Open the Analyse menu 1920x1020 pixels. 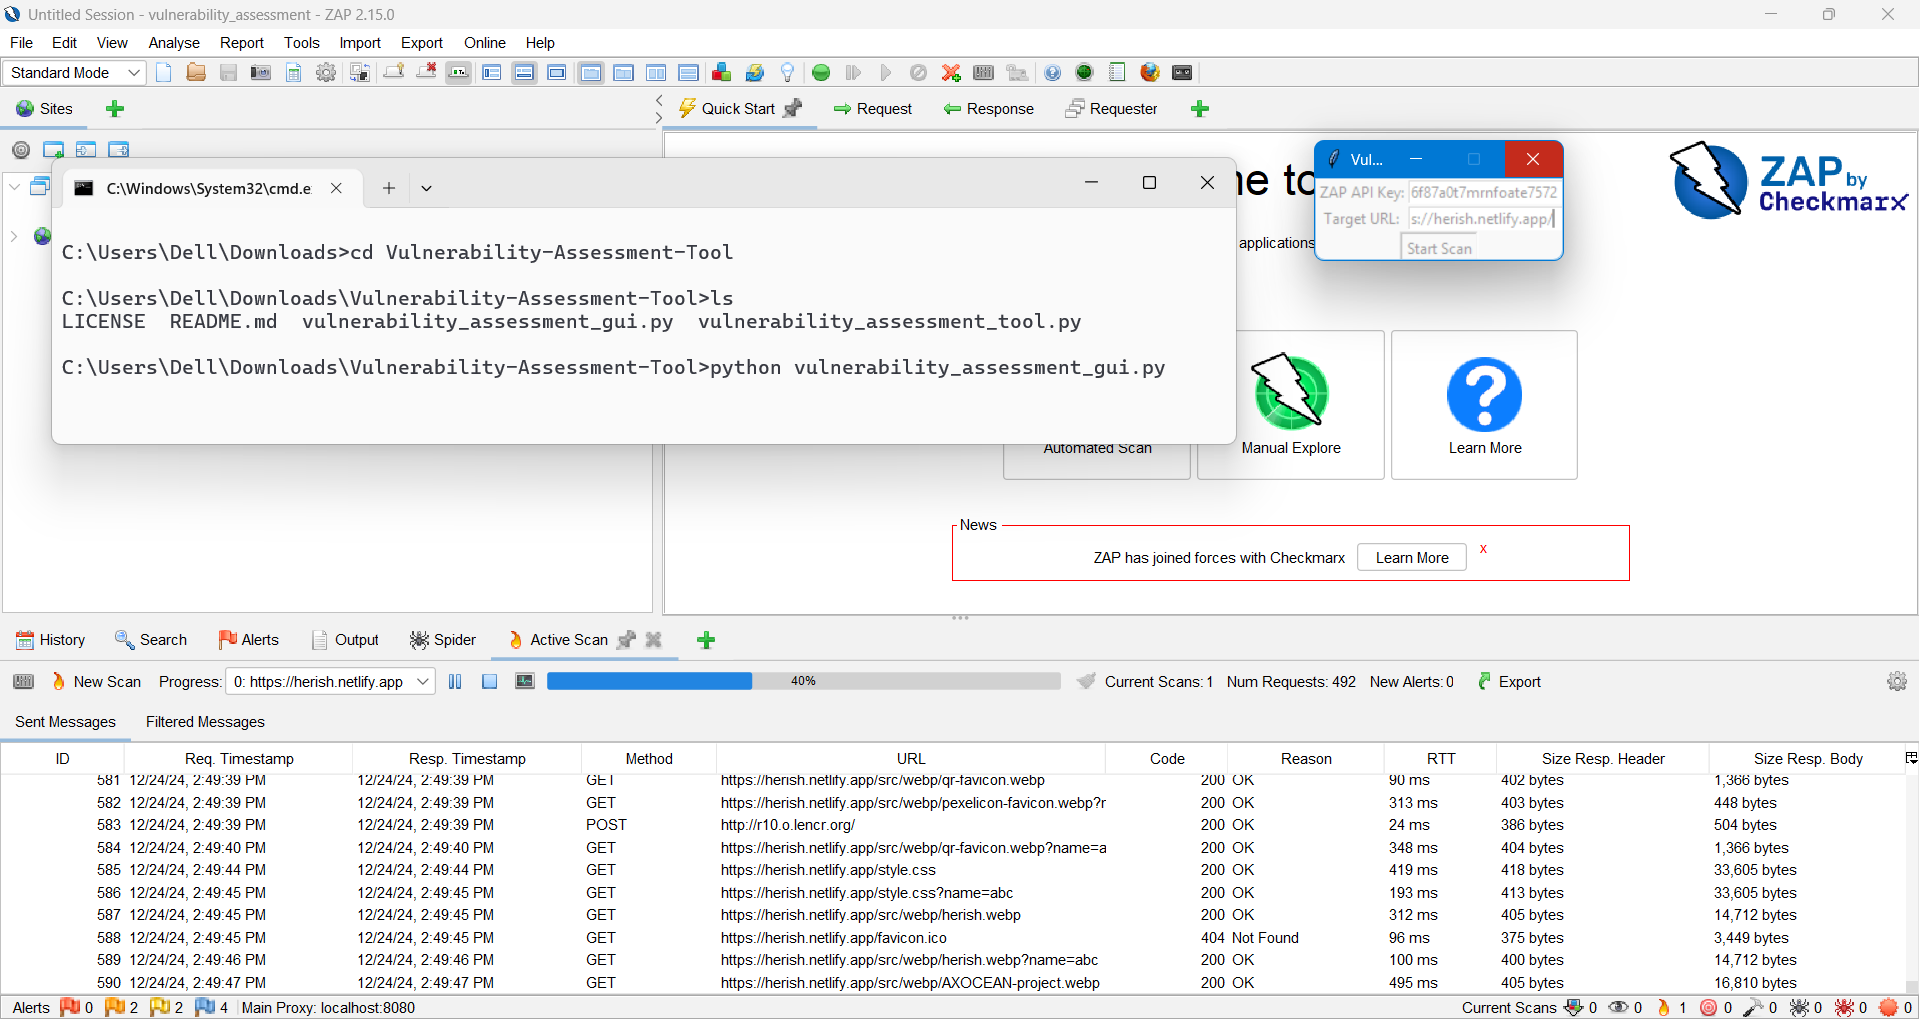[174, 43]
